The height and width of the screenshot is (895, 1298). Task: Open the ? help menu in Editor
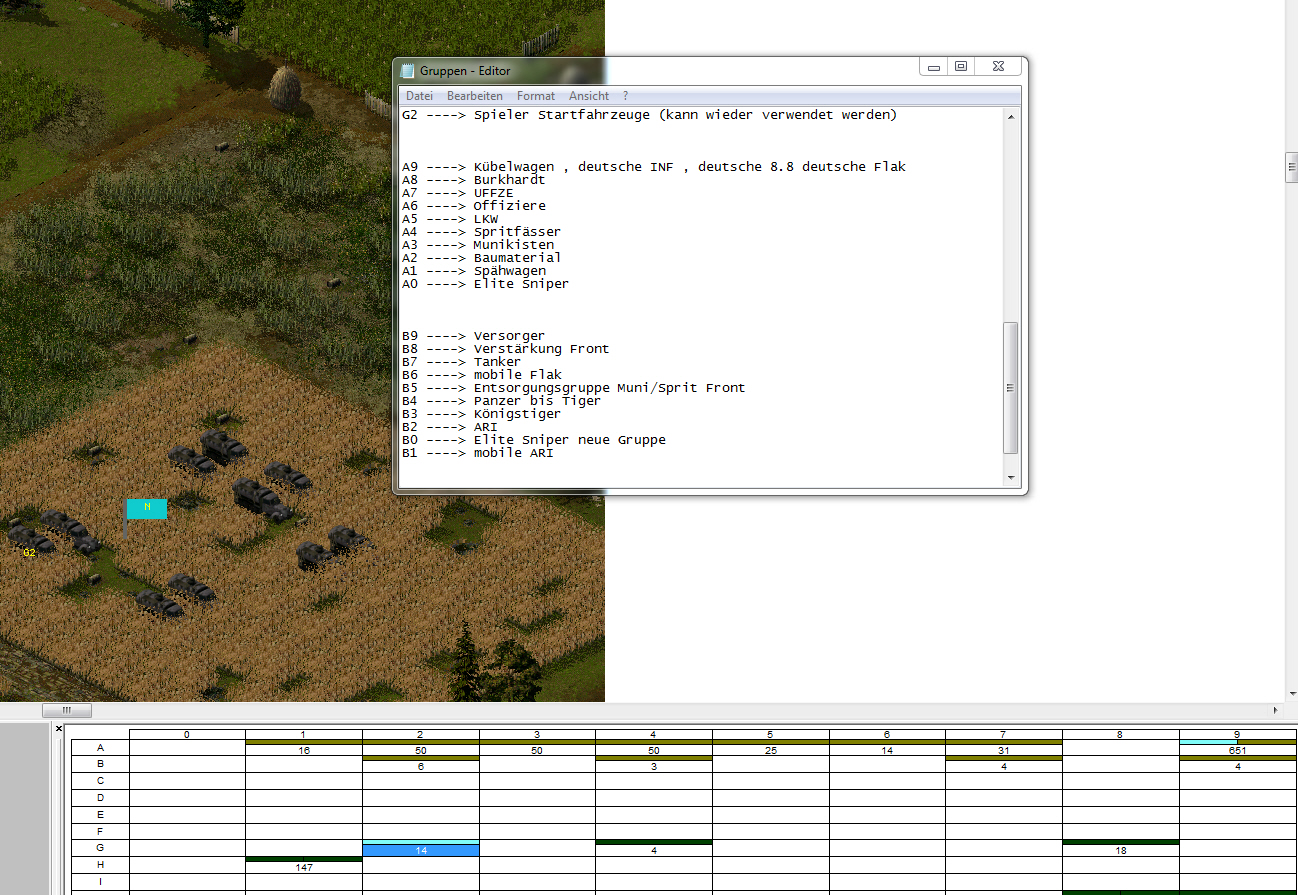[x=625, y=96]
